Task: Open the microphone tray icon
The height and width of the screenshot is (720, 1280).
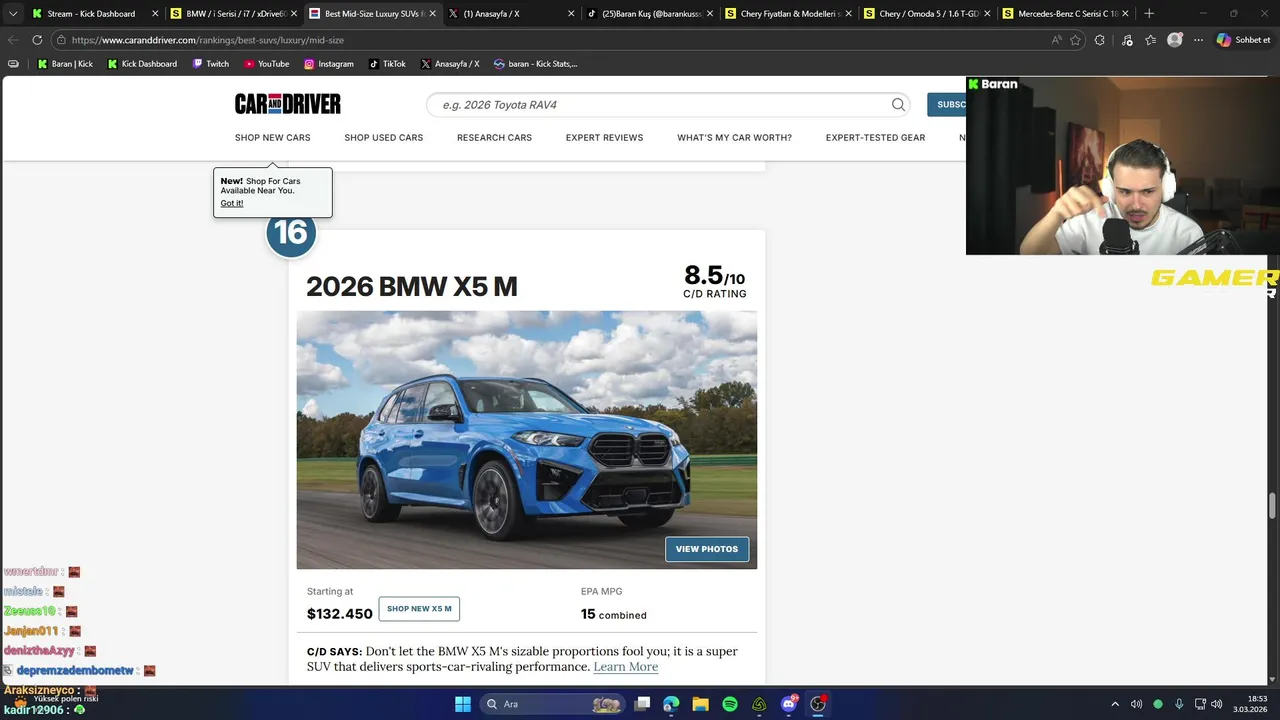Action: click(1179, 704)
